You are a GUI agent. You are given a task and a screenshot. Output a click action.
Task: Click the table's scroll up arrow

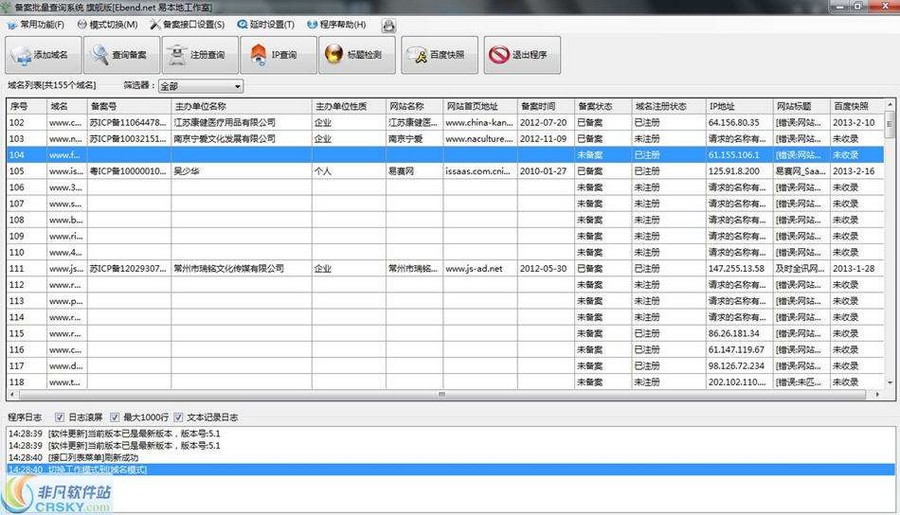click(890, 104)
